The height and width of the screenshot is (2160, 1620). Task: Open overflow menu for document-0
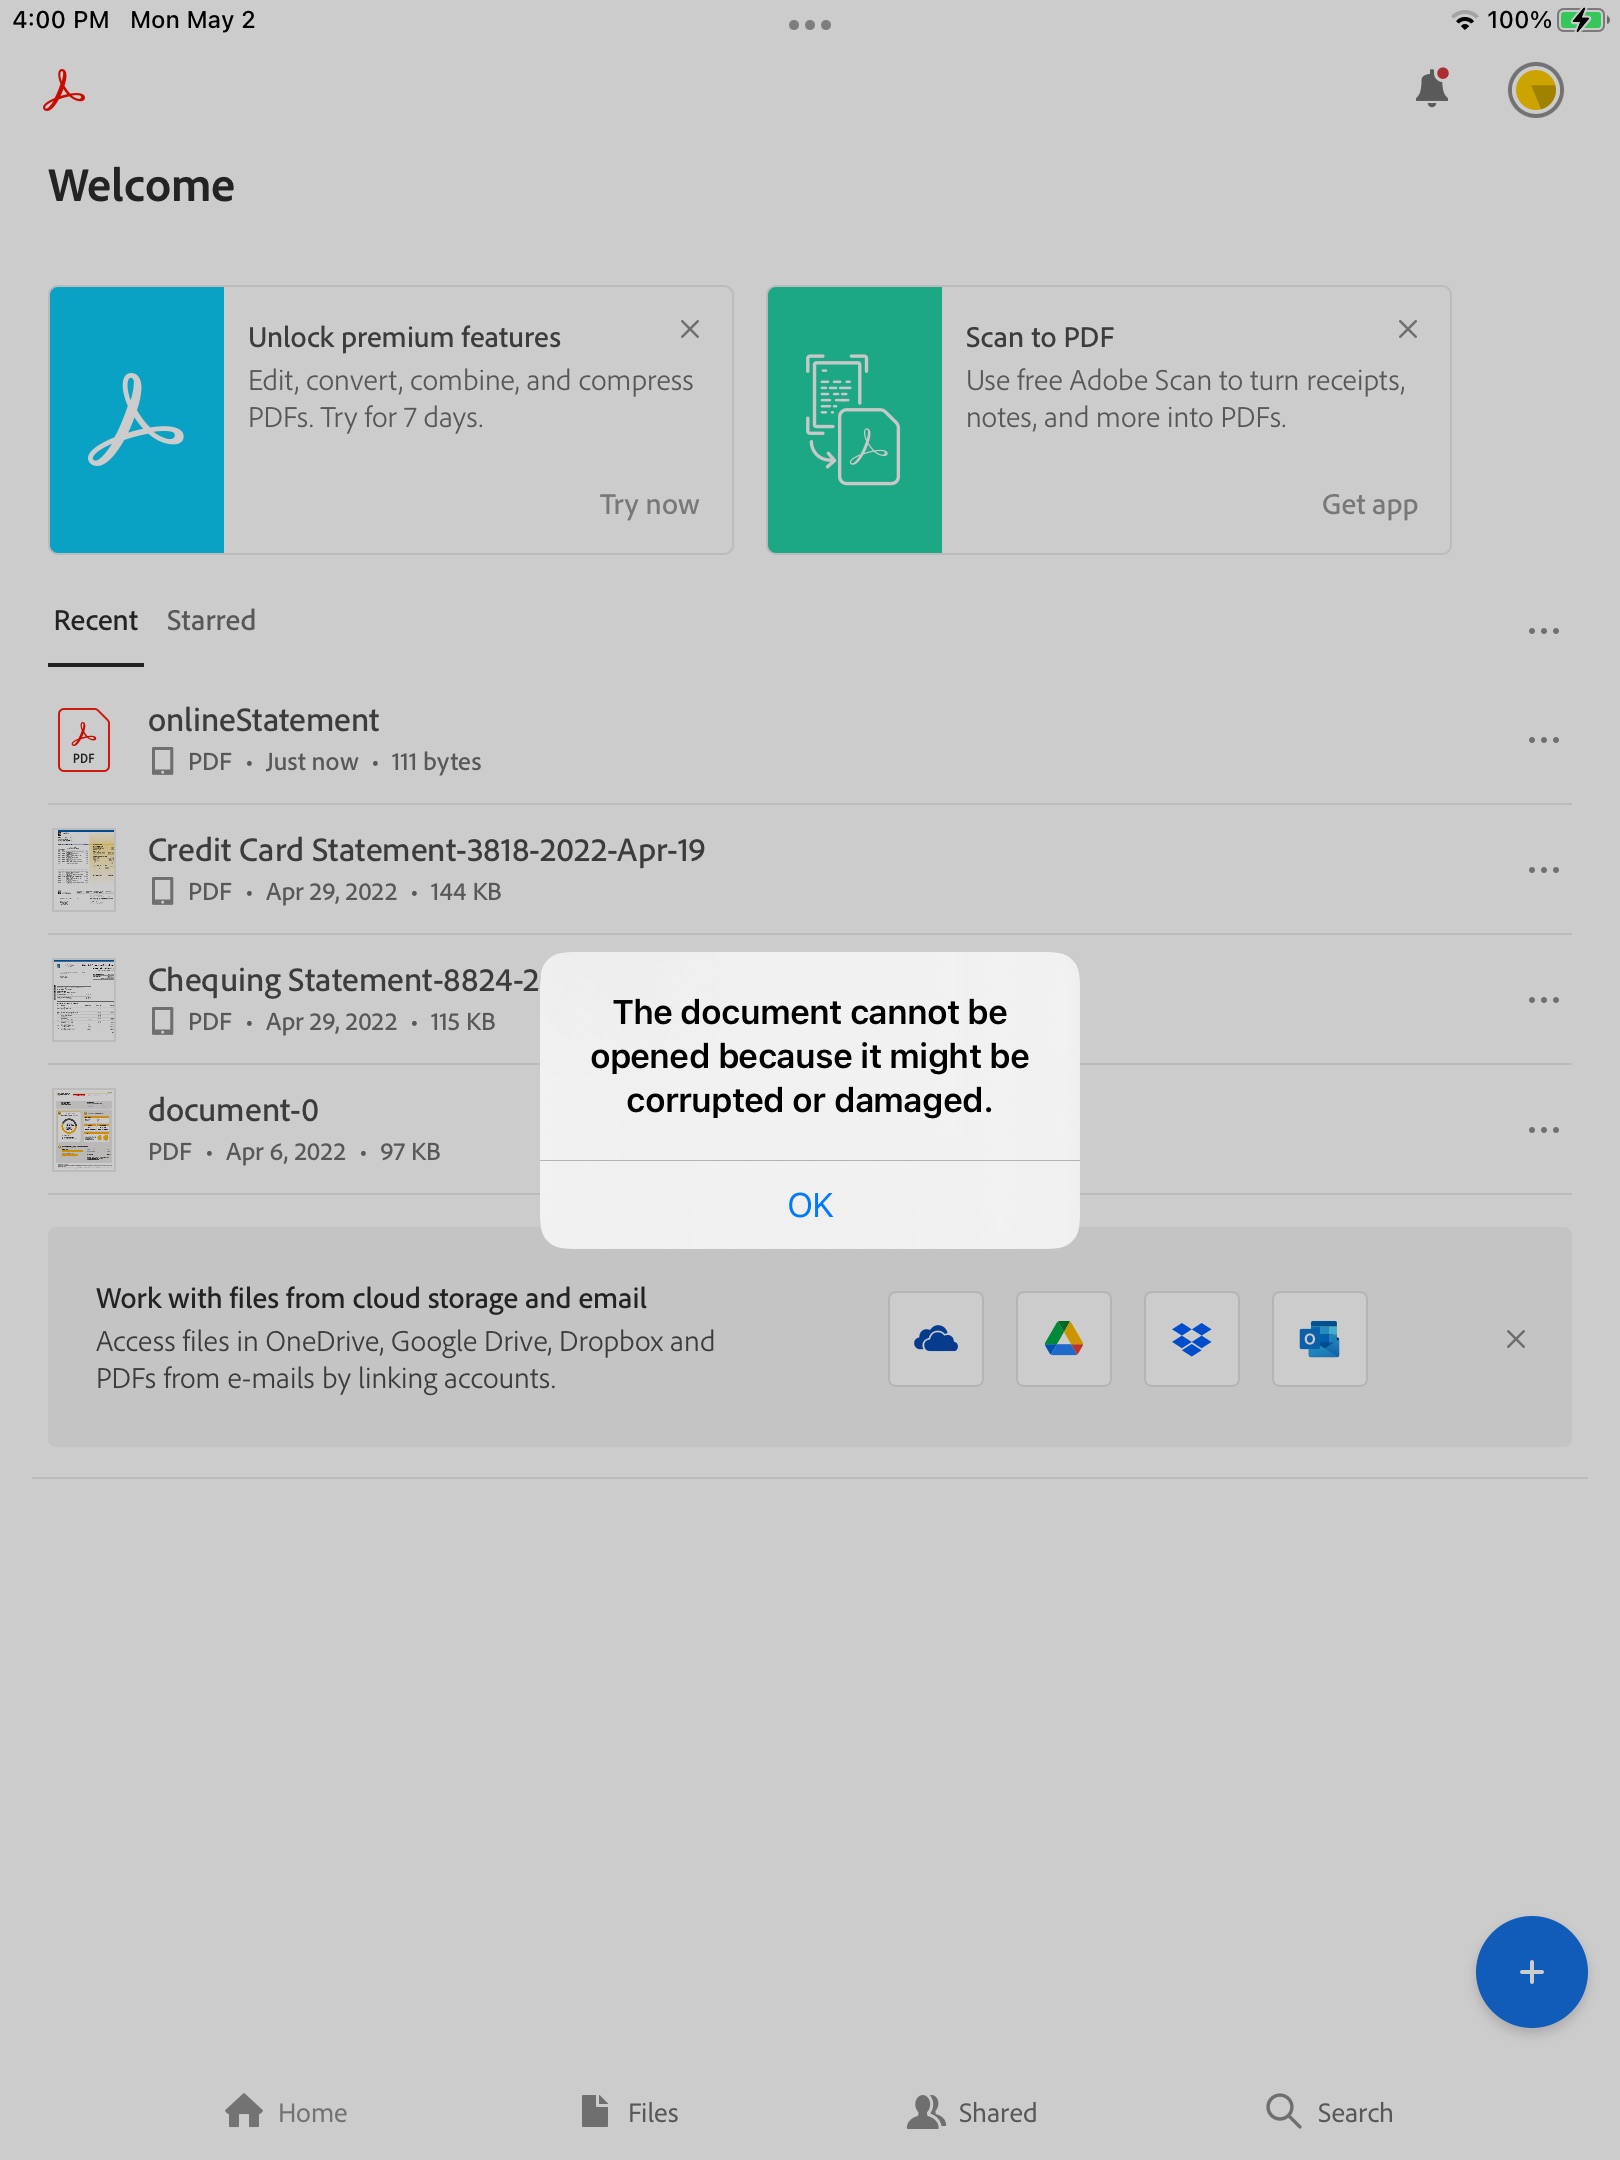click(1543, 1129)
